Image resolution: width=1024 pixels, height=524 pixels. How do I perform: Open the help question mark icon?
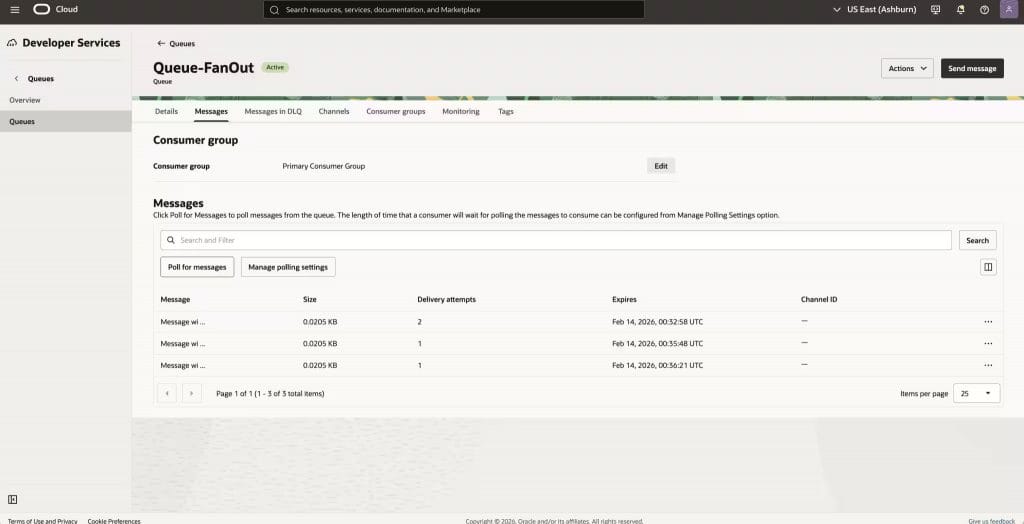click(x=984, y=10)
